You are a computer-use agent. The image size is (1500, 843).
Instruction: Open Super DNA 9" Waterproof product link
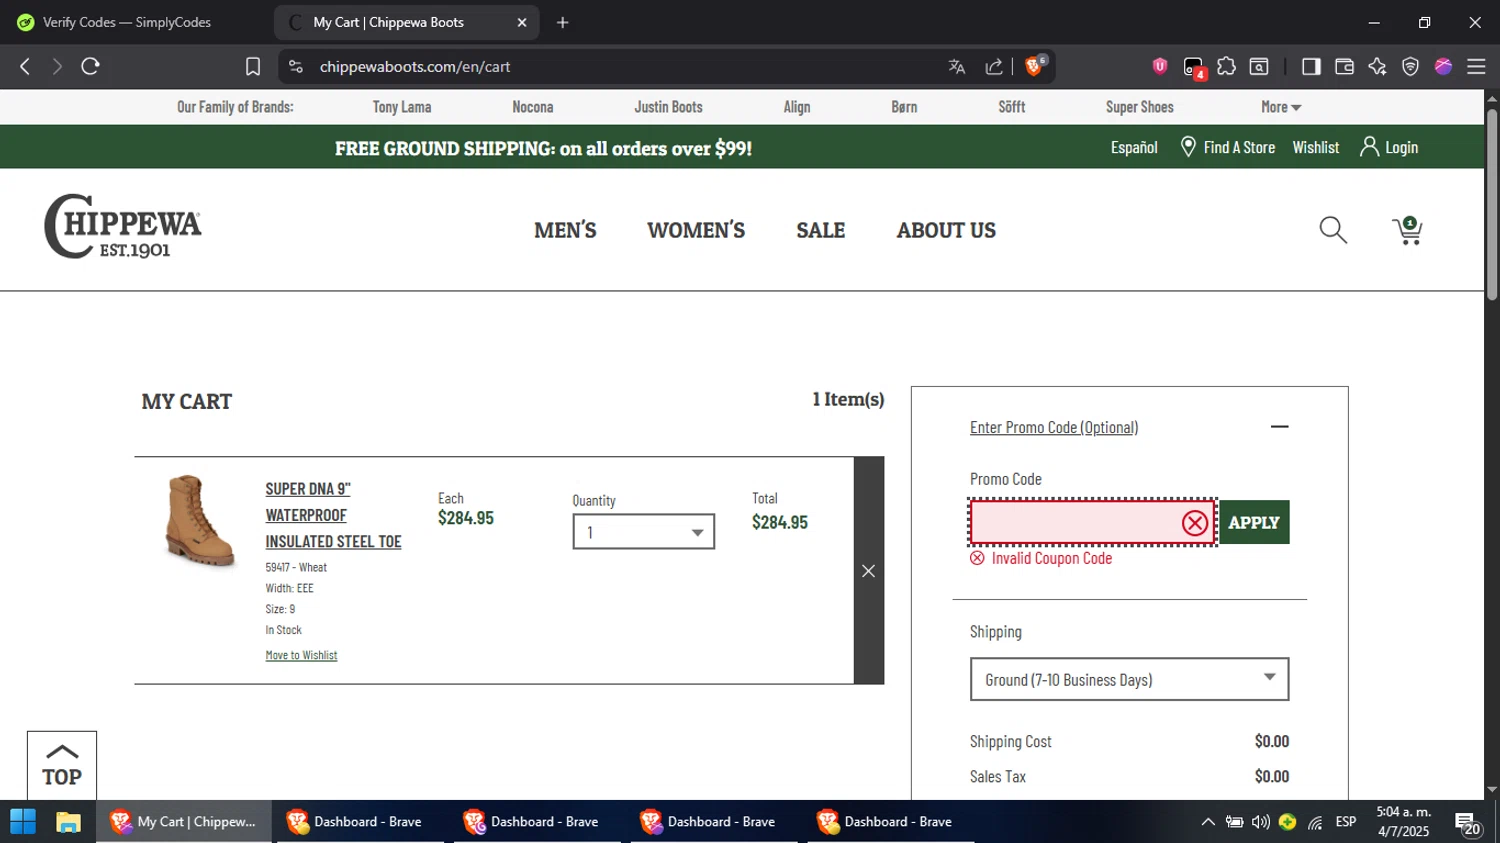click(333, 515)
